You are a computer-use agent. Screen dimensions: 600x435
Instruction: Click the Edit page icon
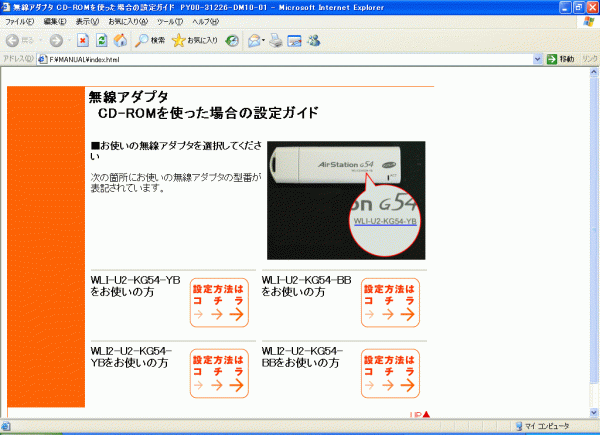pyautogui.click(x=295, y=40)
